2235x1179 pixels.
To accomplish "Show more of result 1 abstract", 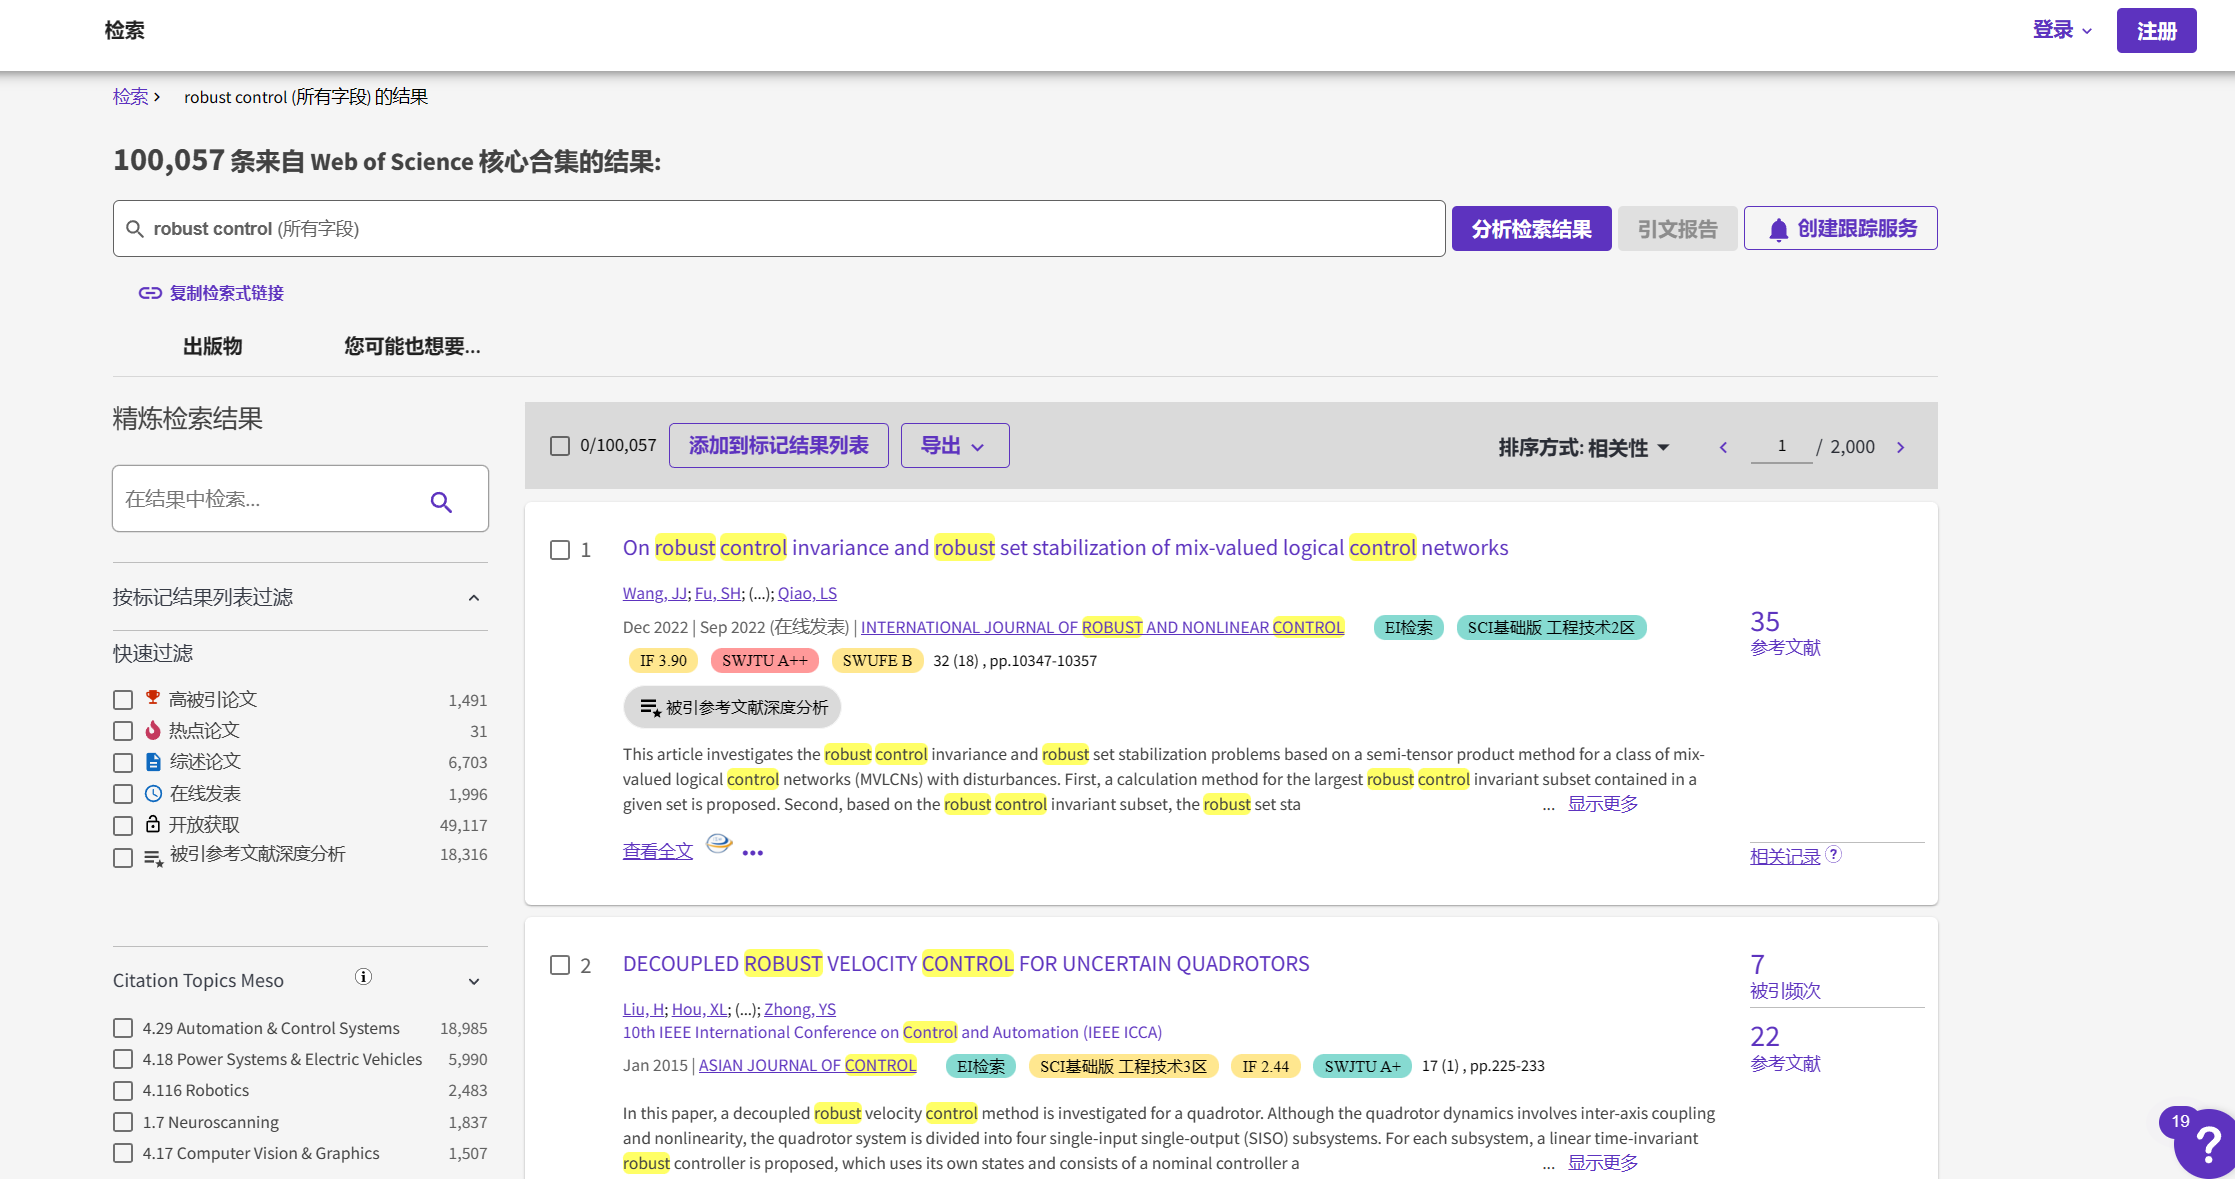I will [1602, 804].
